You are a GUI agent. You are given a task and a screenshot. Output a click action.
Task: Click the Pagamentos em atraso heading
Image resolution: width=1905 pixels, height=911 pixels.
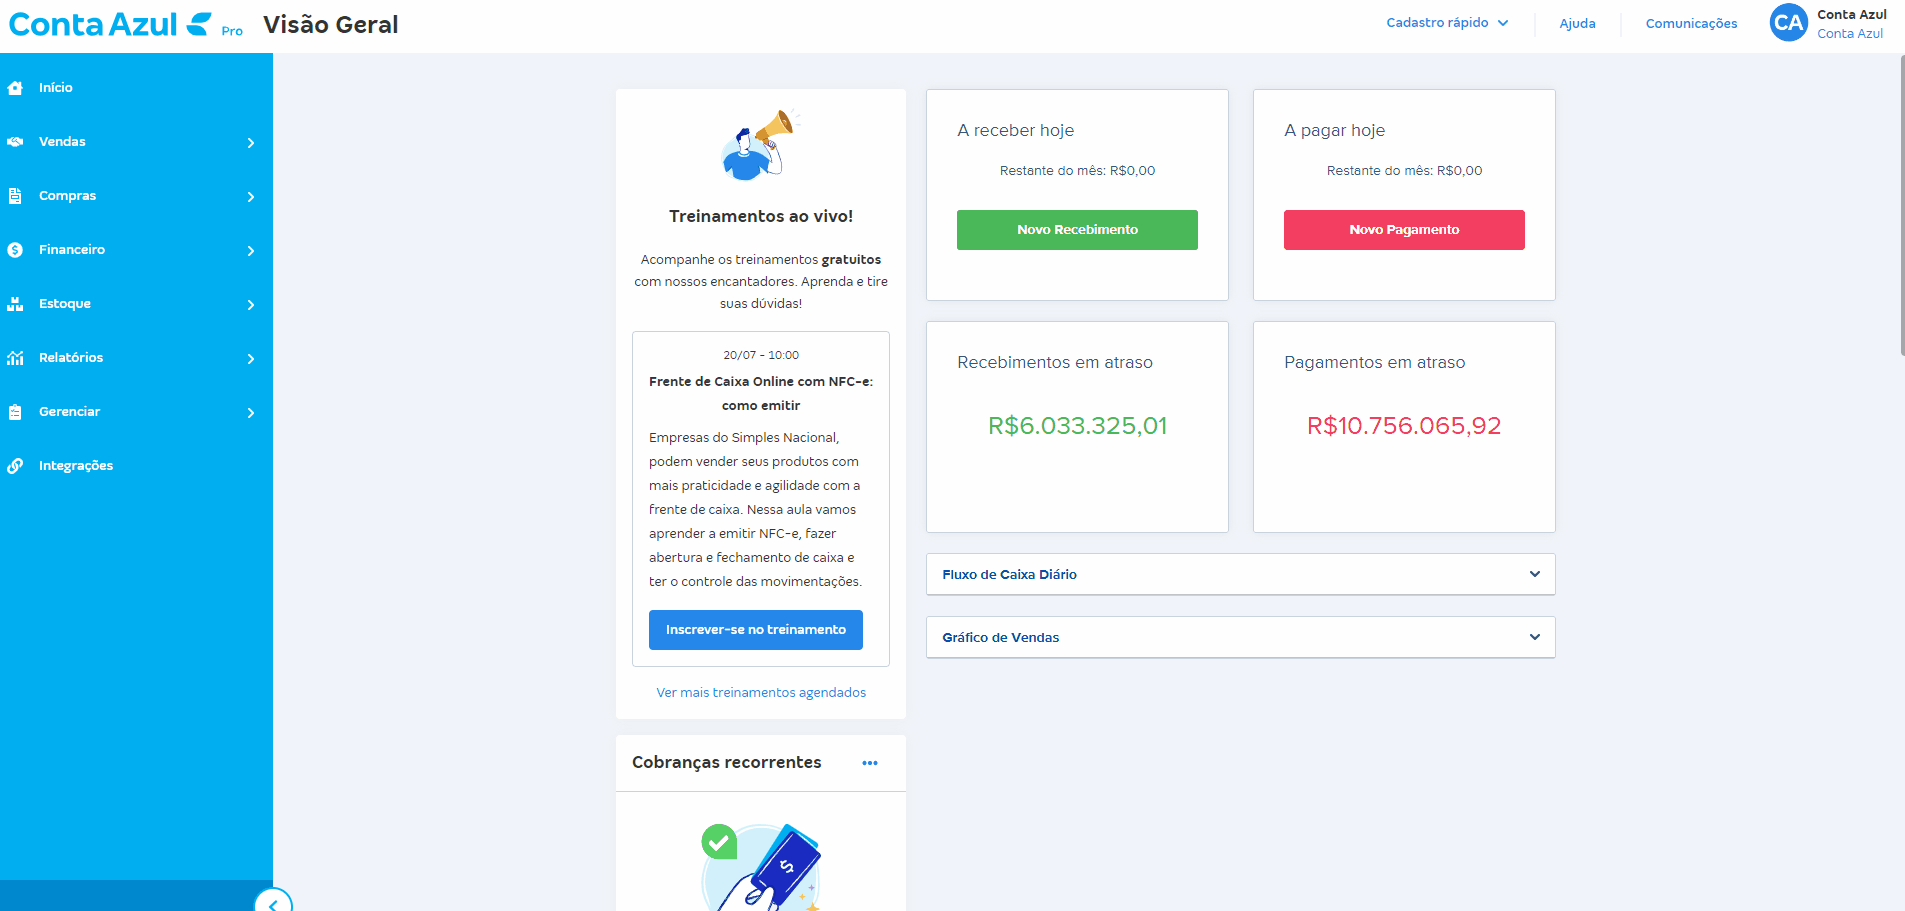(1375, 363)
